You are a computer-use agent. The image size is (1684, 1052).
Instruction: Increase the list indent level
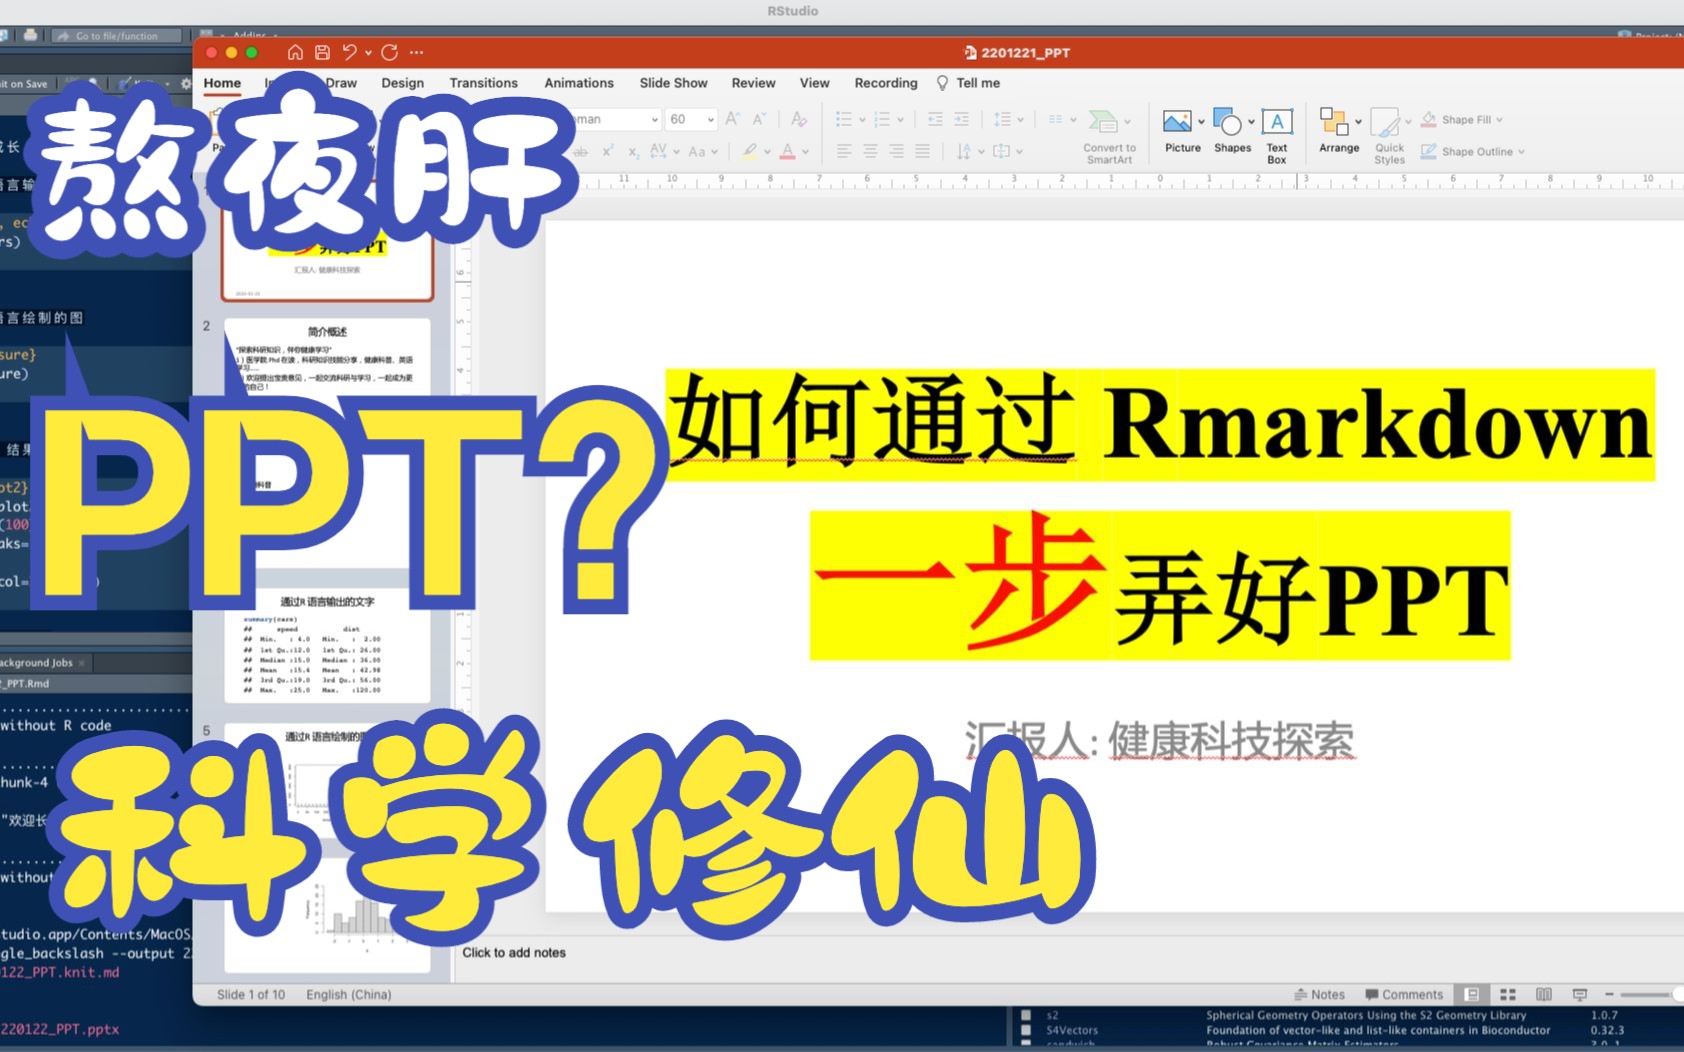pyautogui.click(x=961, y=119)
